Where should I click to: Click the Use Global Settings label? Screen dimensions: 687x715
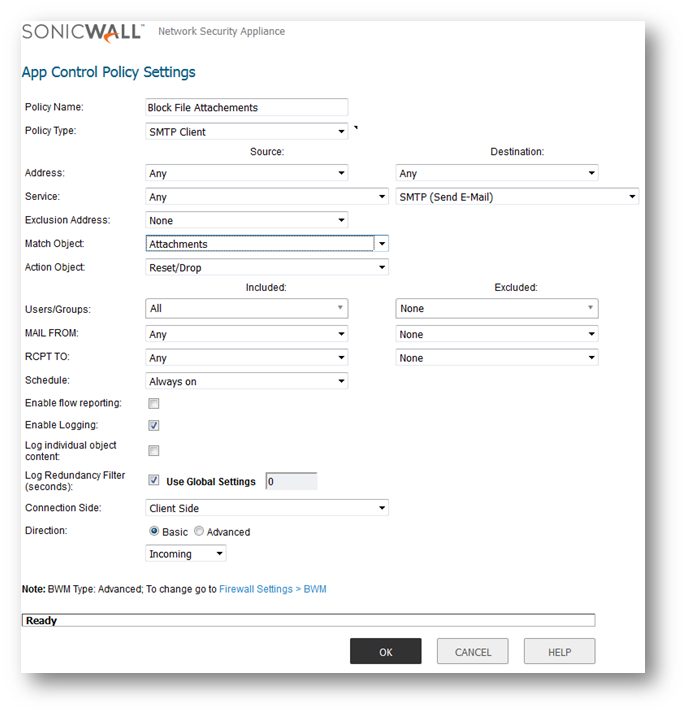pyautogui.click(x=211, y=482)
